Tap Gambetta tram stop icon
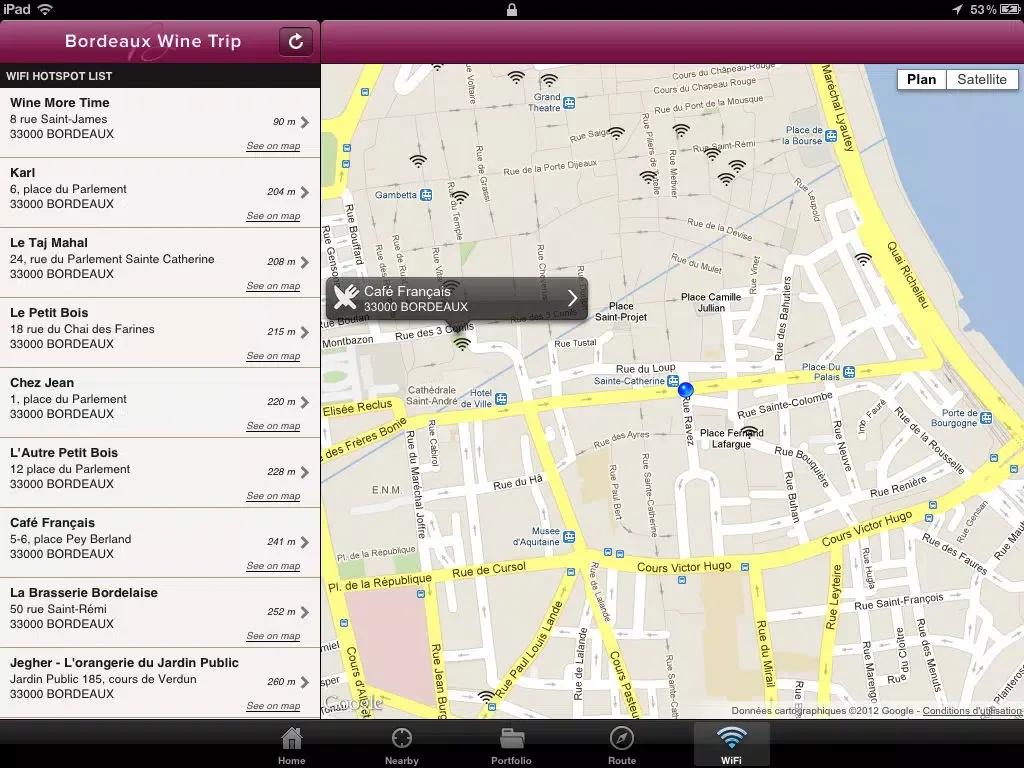The width and height of the screenshot is (1024, 768). (426, 195)
